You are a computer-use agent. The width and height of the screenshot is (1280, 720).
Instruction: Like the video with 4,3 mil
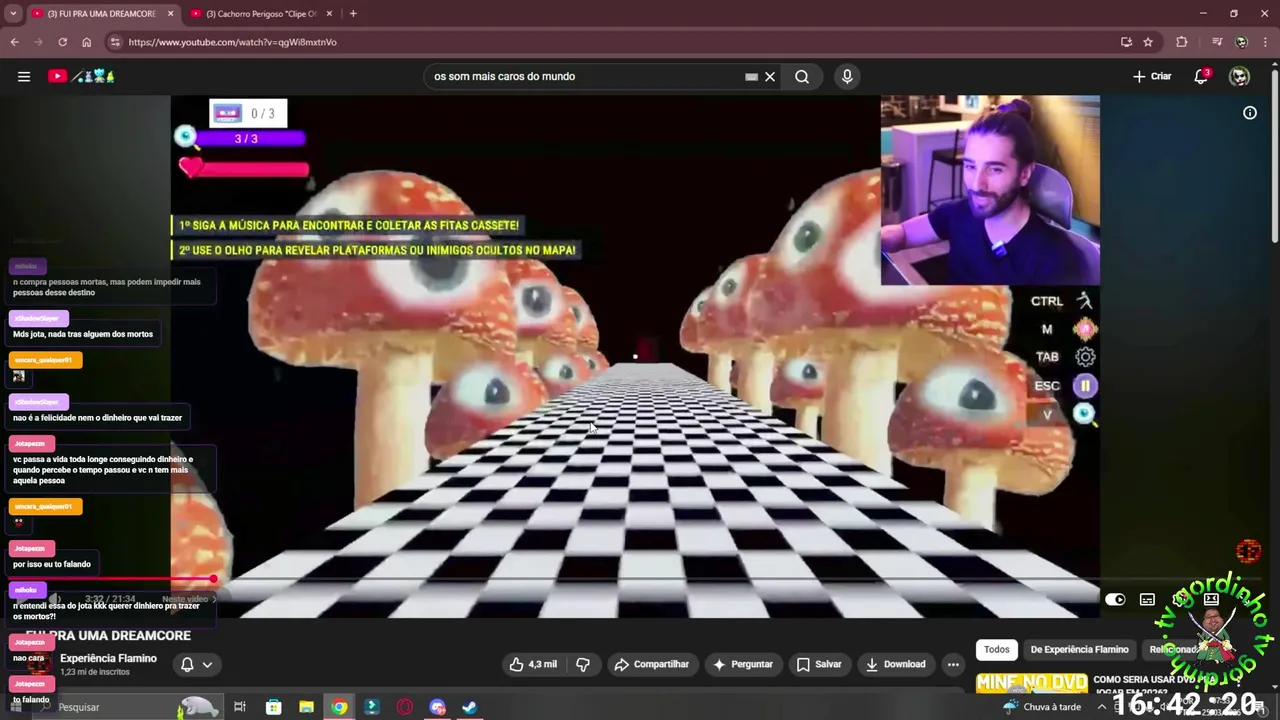[x=533, y=664]
